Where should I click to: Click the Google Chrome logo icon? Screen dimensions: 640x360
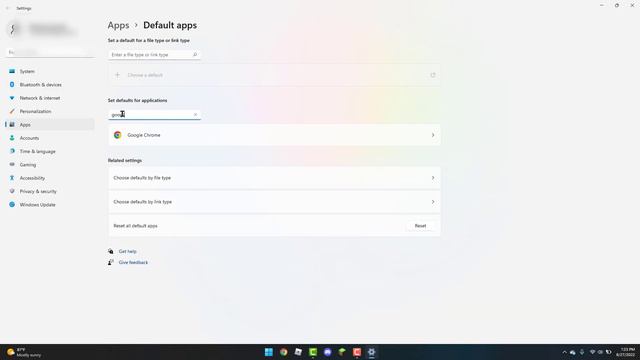(x=118, y=135)
